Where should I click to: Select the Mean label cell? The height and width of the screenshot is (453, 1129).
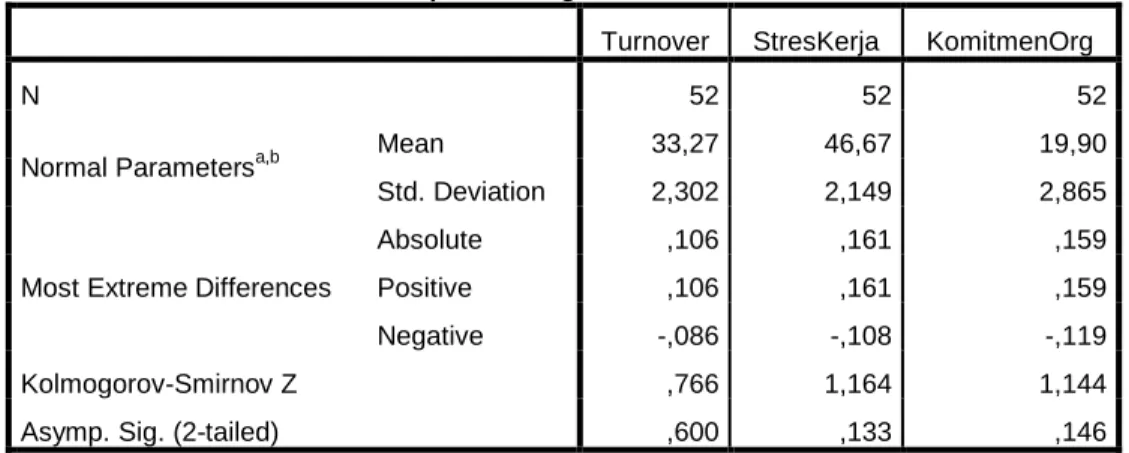click(x=410, y=143)
